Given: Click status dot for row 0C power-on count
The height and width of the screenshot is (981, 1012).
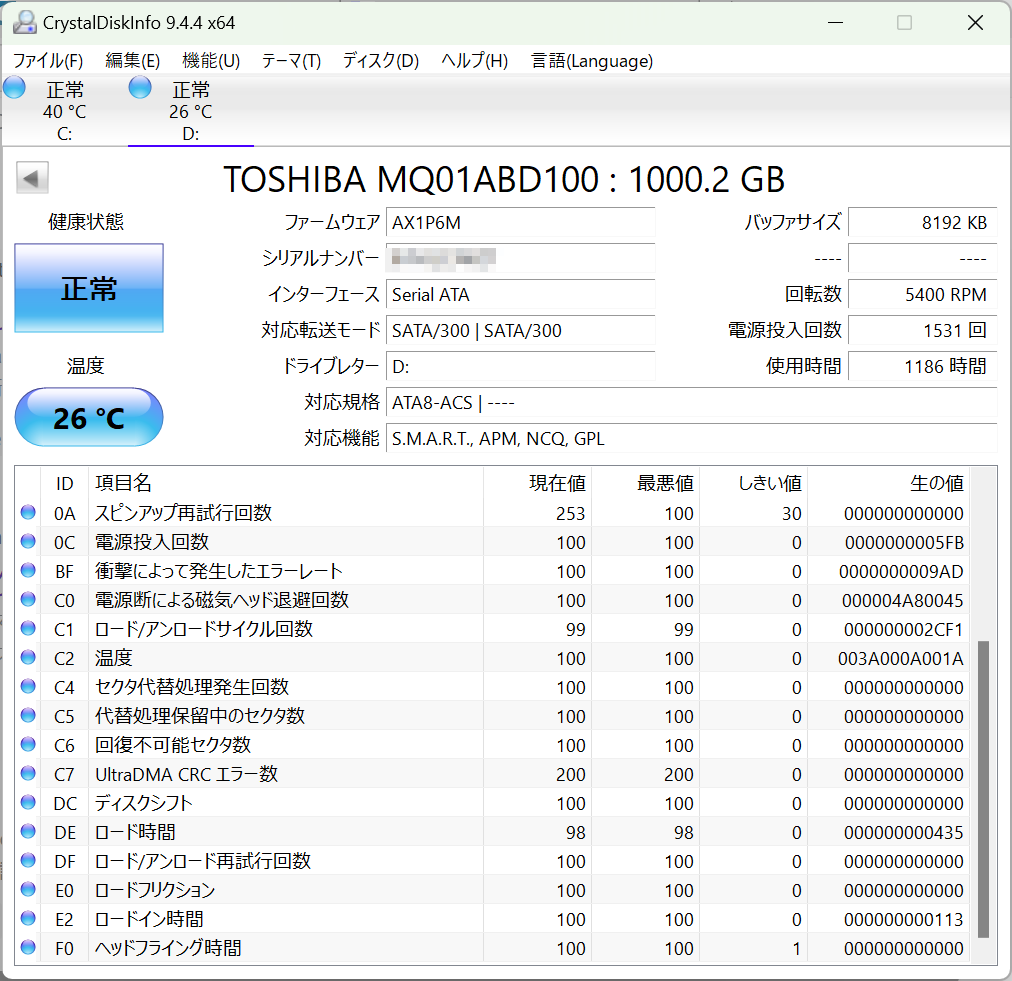Looking at the screenshot, I should pyautogui.click(x=28, y=541).
